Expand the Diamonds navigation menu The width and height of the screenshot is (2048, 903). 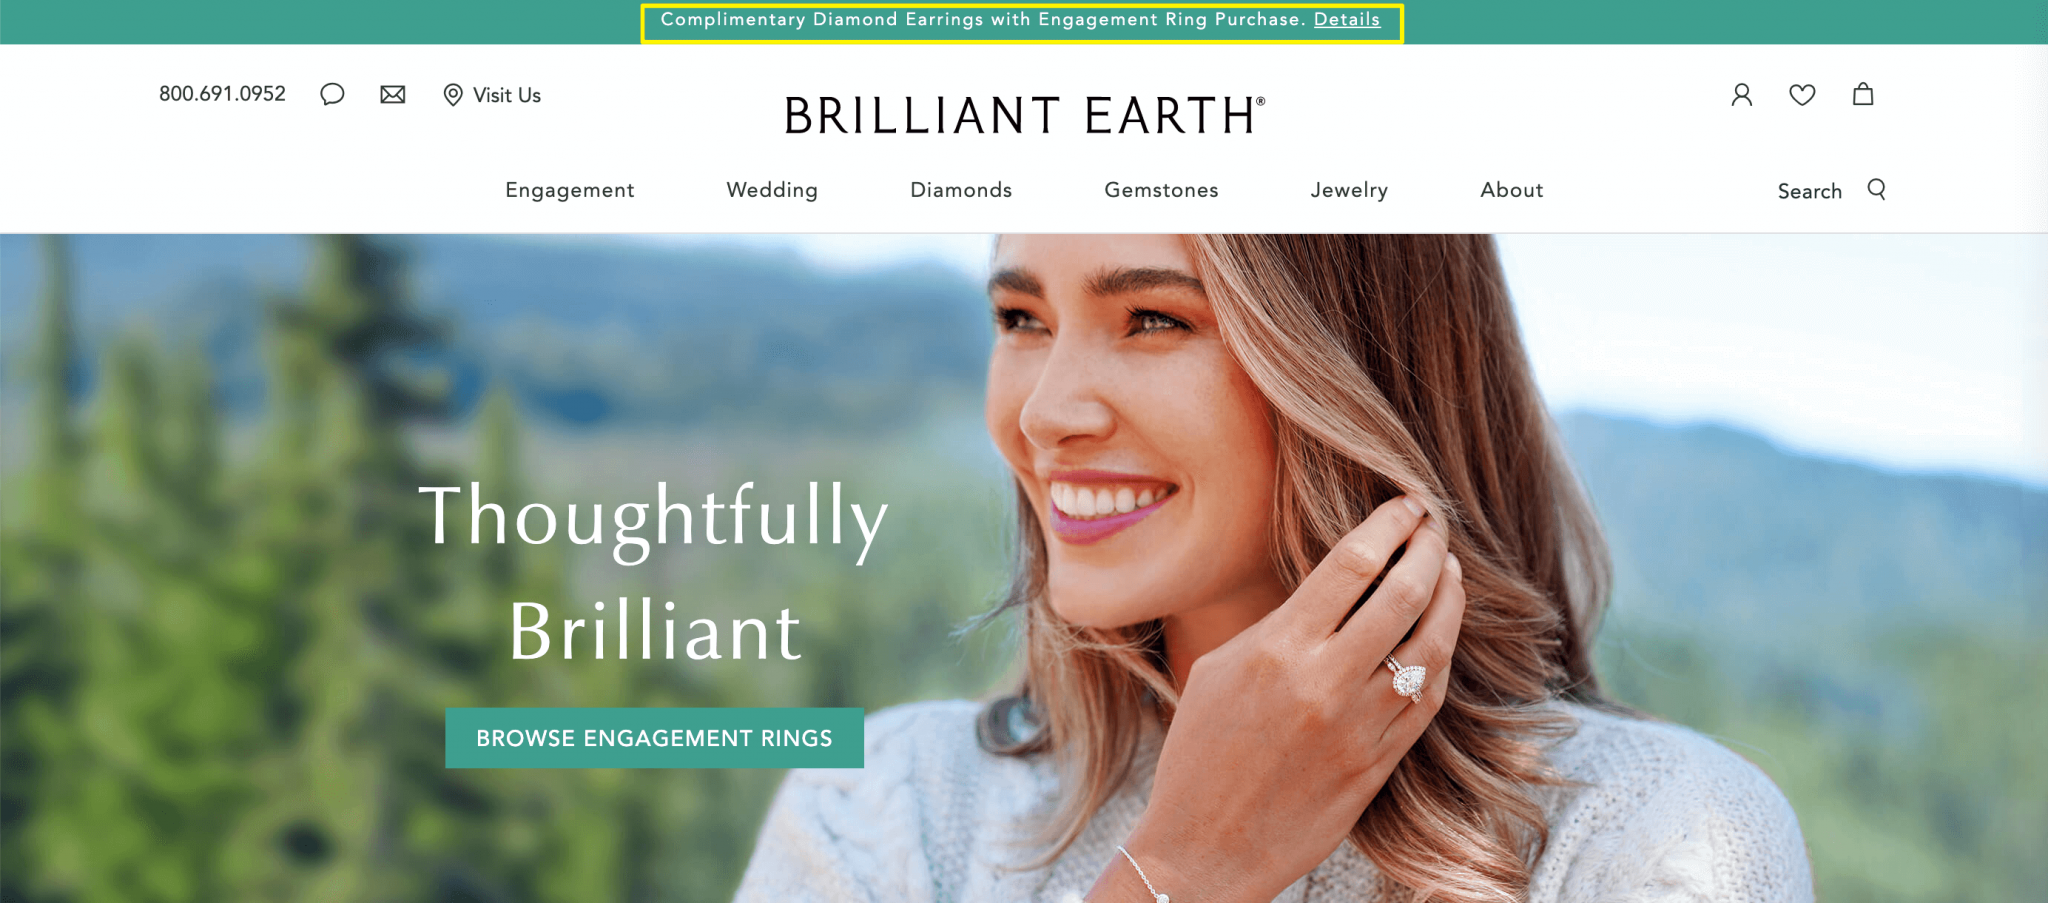pyautogui.click(x=961, y=190)
